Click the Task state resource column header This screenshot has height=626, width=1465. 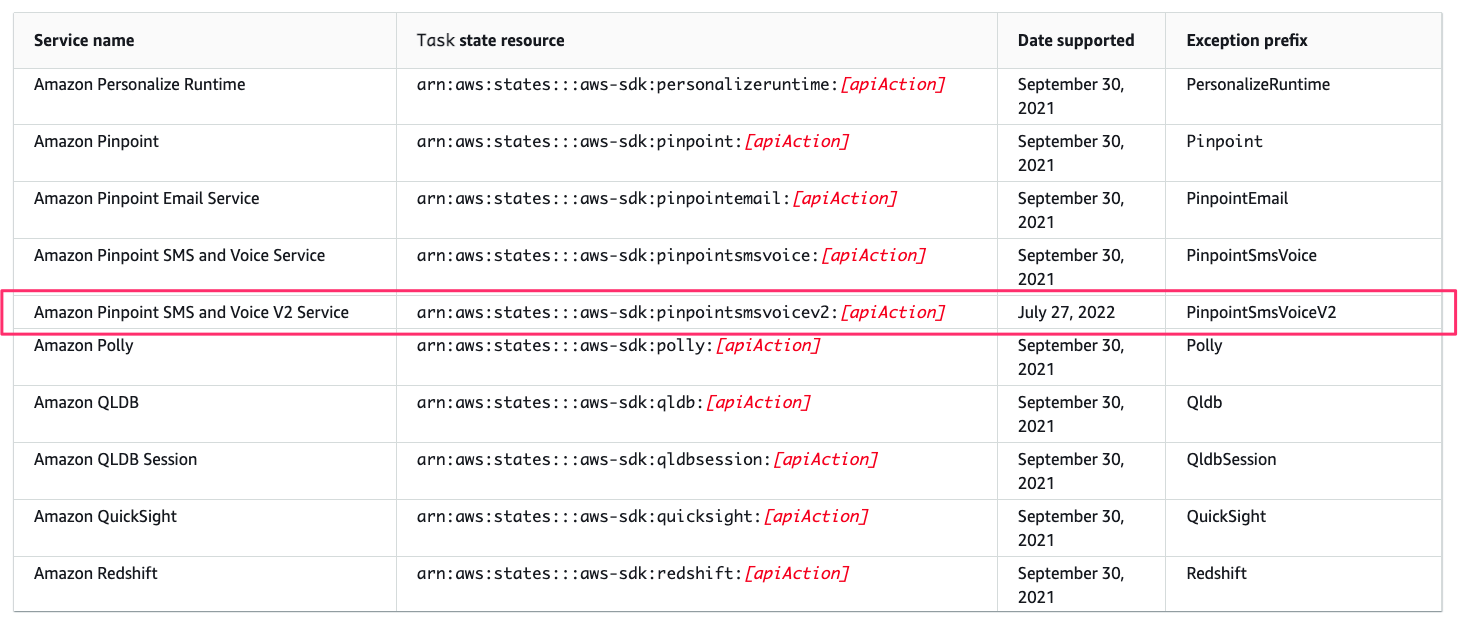click(x=490, y=41)
